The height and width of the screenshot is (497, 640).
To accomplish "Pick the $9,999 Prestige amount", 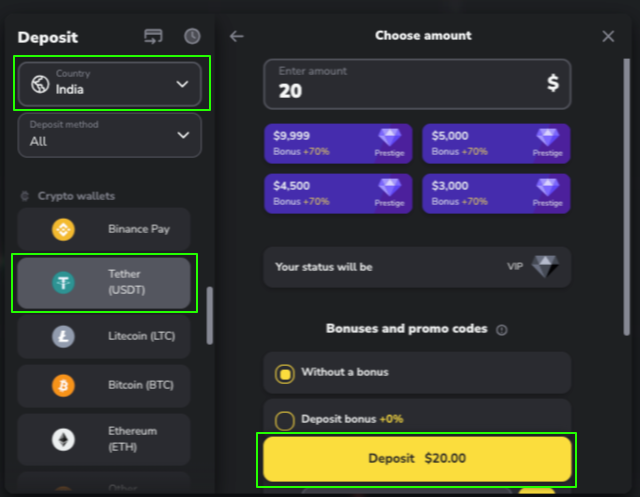I will click(337, 143).
